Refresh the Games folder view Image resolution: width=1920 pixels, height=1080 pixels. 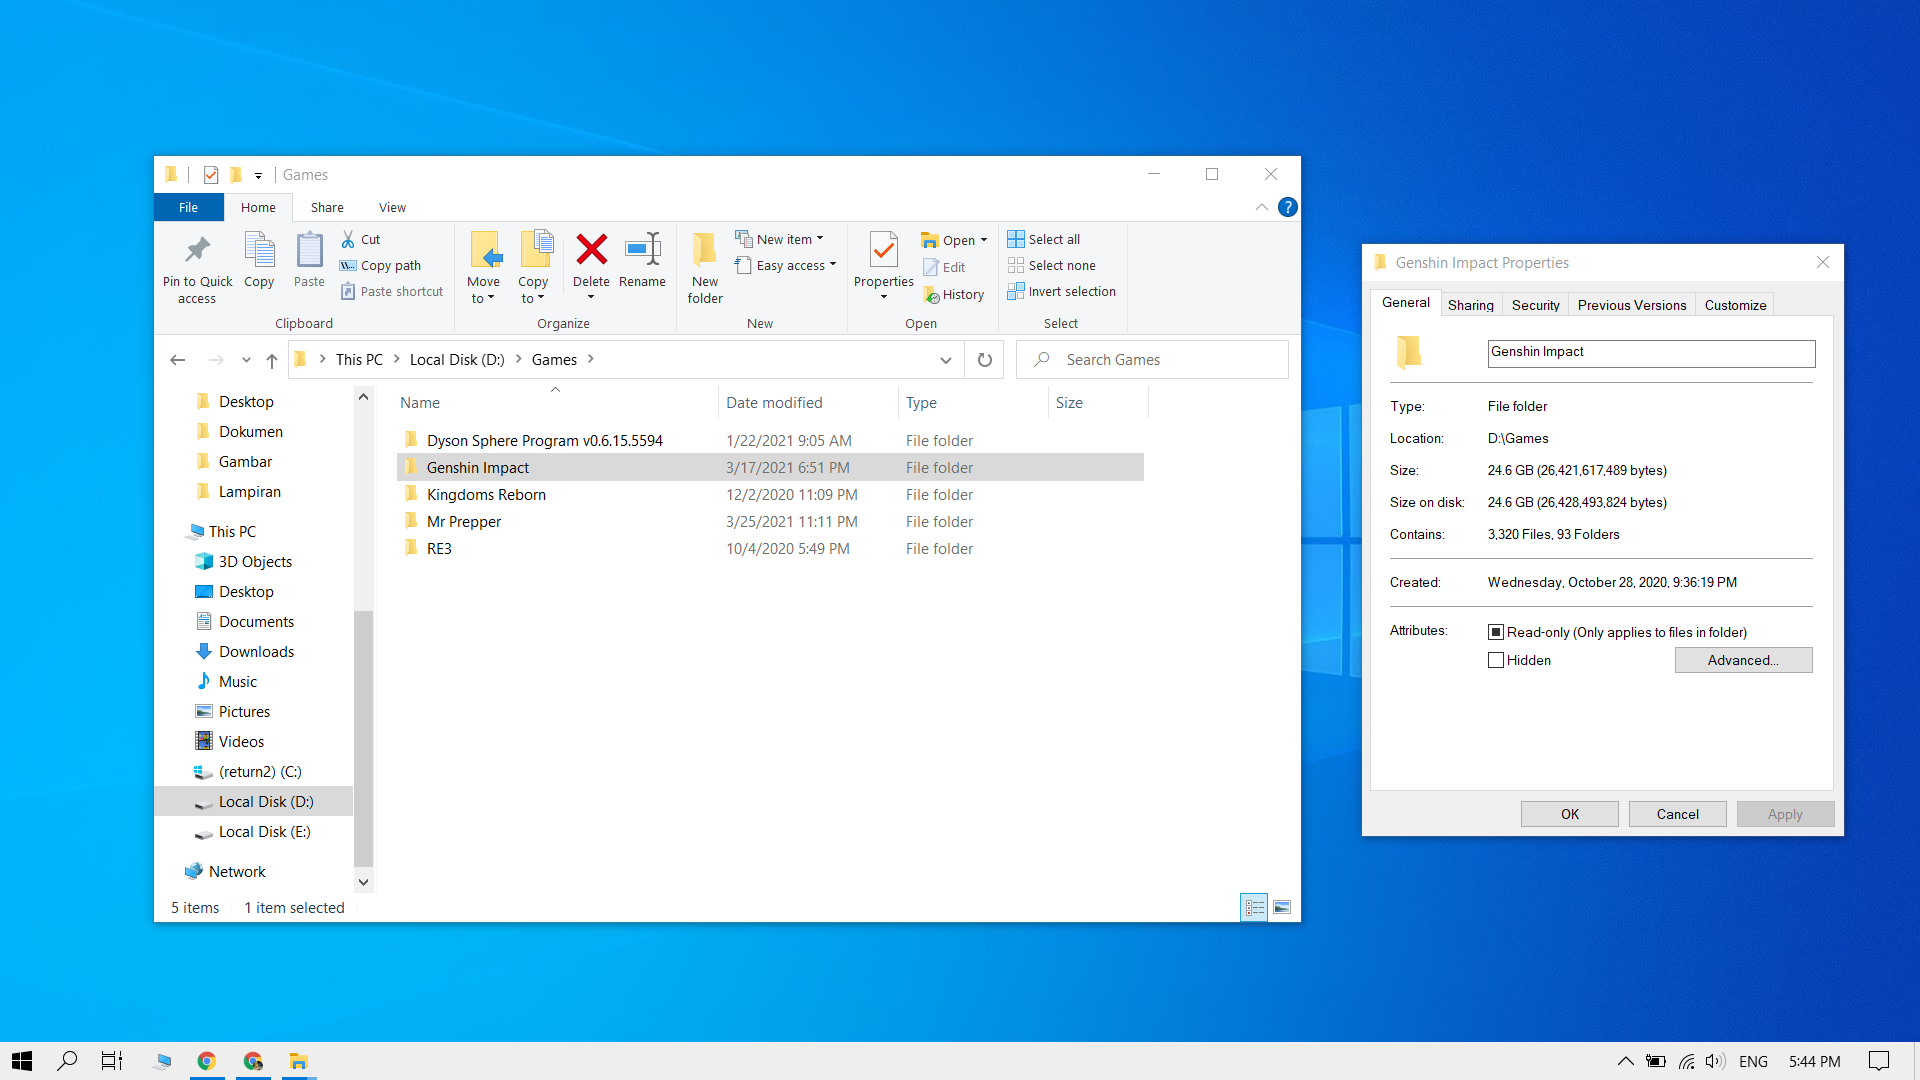tap(985, 360)
